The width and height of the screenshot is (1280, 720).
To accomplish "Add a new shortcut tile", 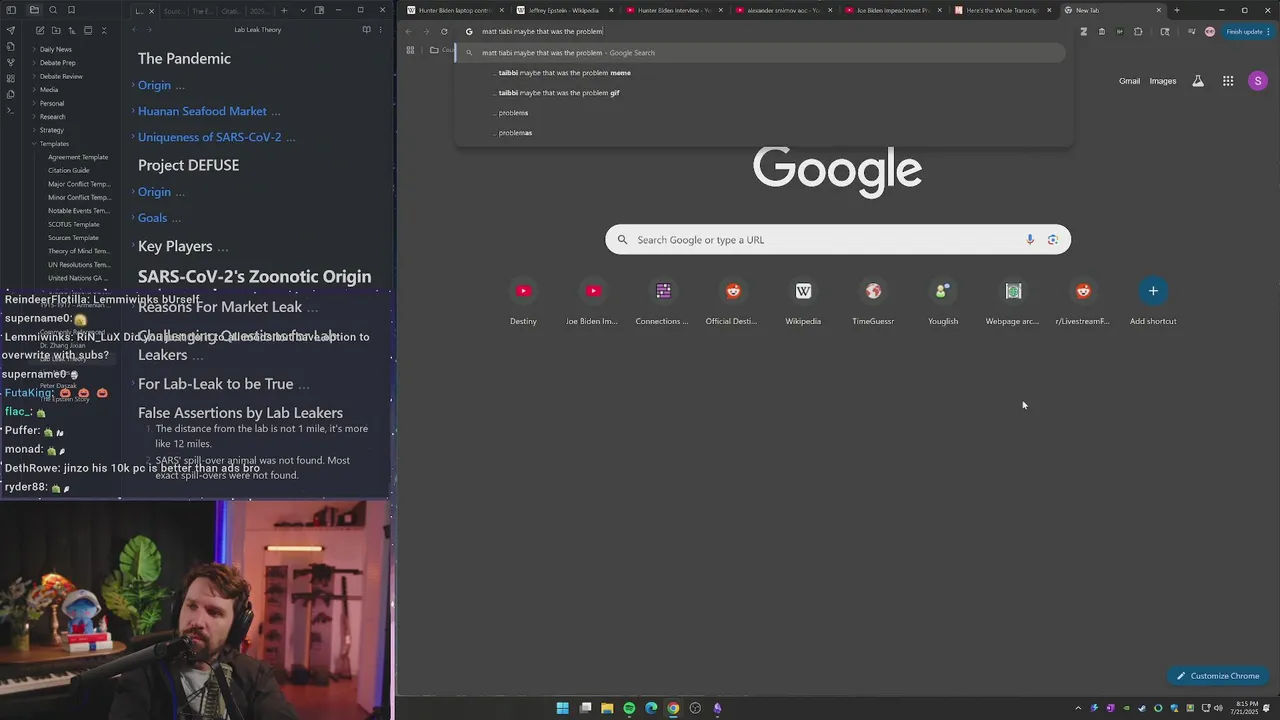I will click(1153, 301).
